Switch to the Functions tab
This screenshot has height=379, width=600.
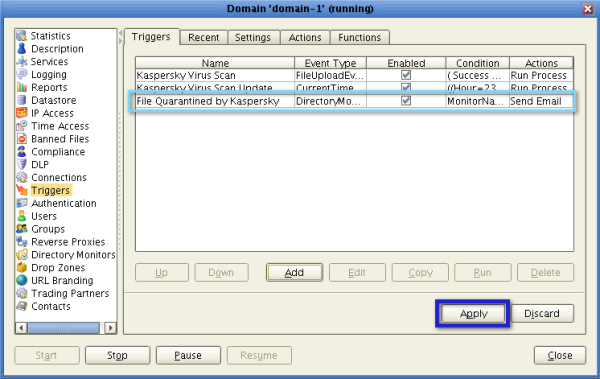[x=360, y=38]
